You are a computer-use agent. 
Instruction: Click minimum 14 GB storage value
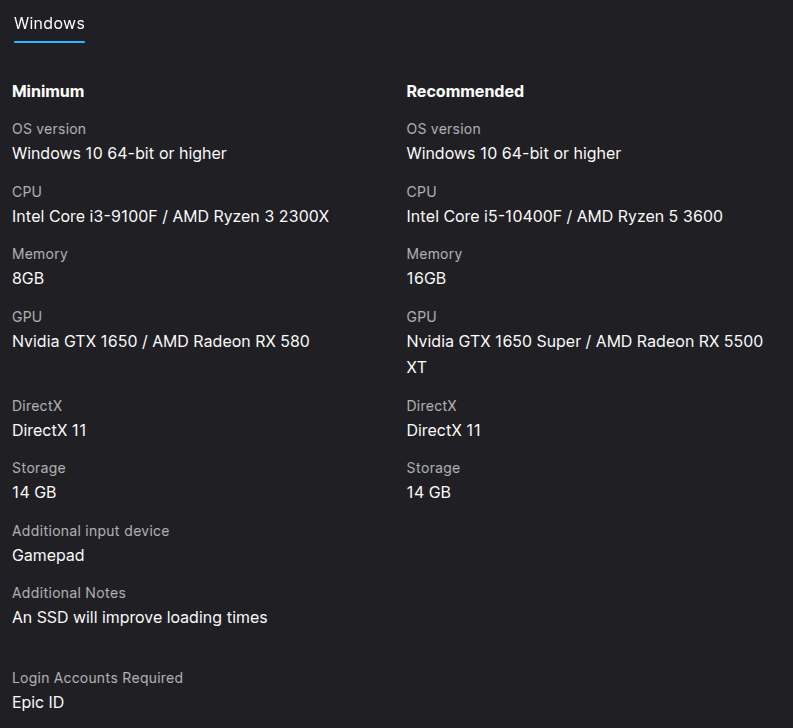click(34, 492)
